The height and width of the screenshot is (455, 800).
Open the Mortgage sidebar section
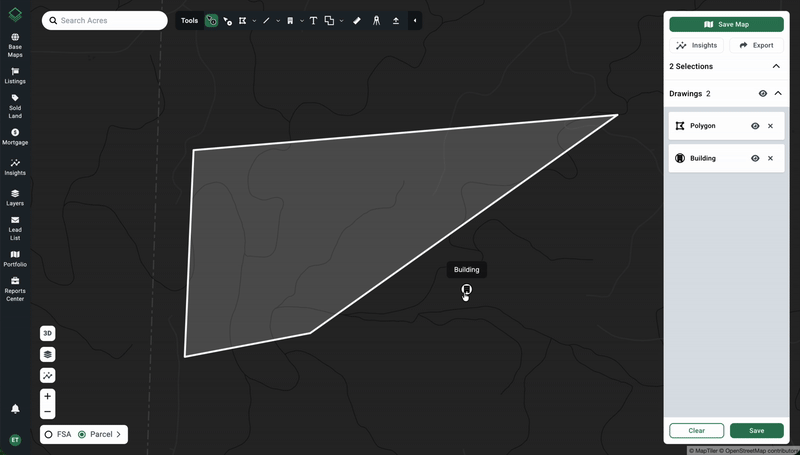coord(15,137)
